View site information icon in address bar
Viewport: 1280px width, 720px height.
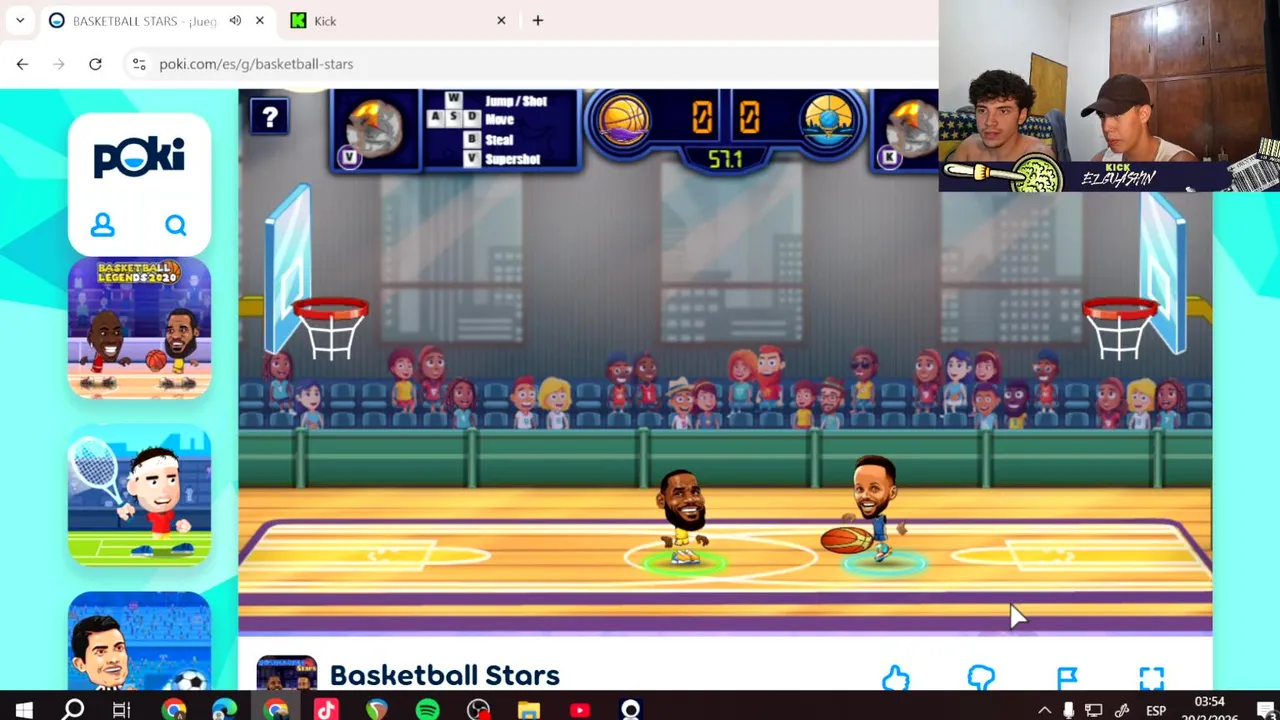click(139, 64)
